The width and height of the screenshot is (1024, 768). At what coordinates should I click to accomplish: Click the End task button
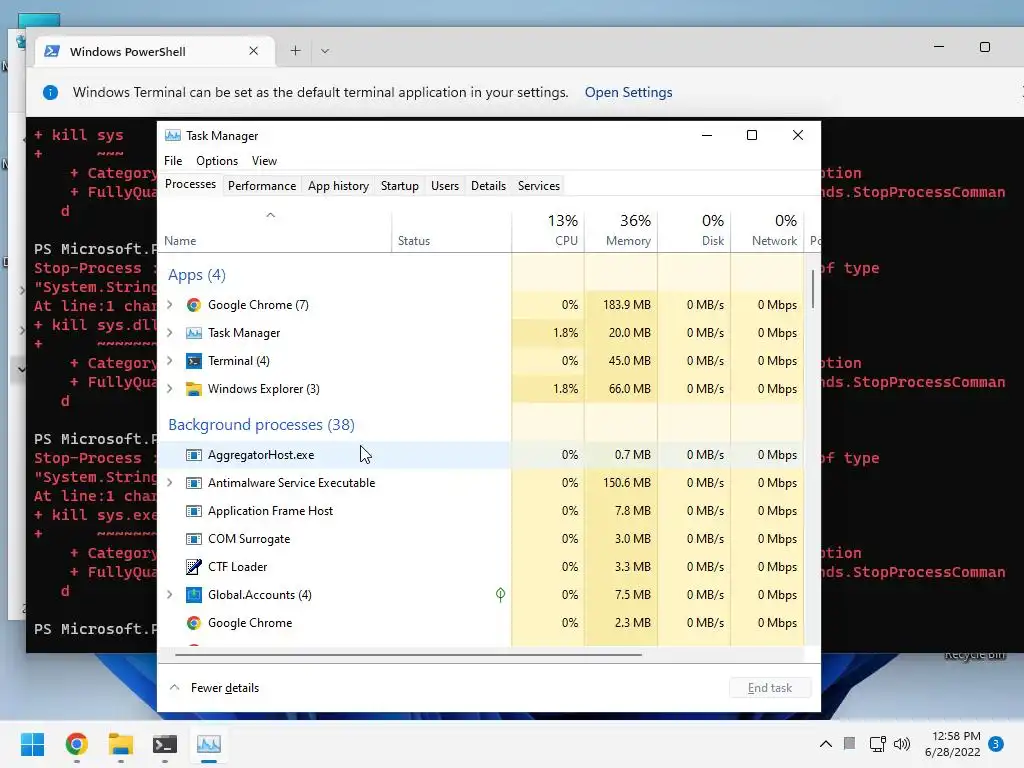[x=770, y=688]
